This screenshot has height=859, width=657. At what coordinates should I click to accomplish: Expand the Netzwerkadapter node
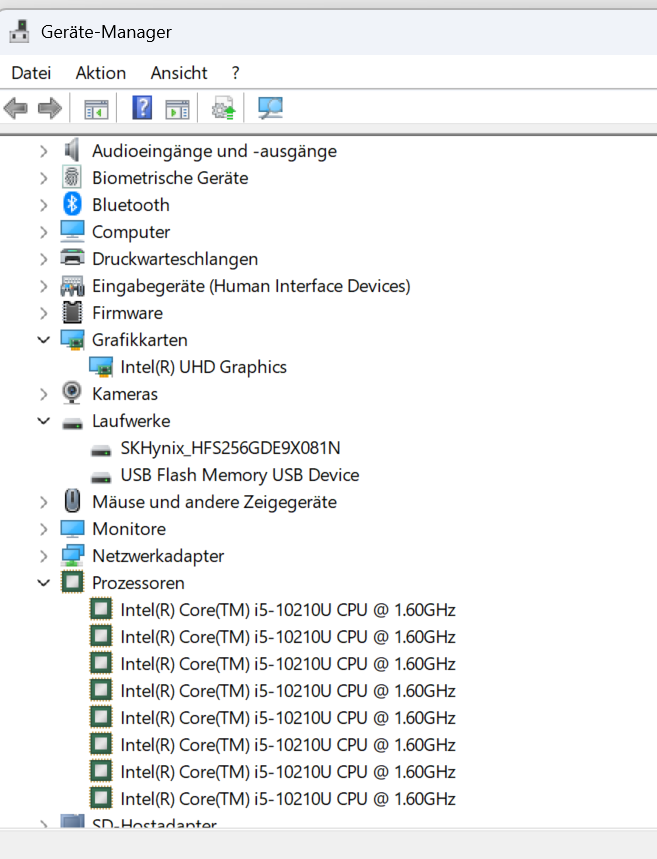click(x=43, y=556)
